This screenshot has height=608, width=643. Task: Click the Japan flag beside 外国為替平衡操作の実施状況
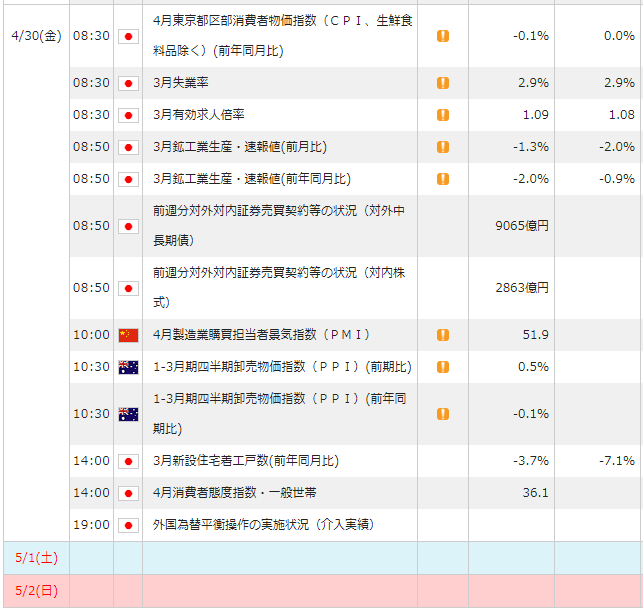(x=128, y=526)
